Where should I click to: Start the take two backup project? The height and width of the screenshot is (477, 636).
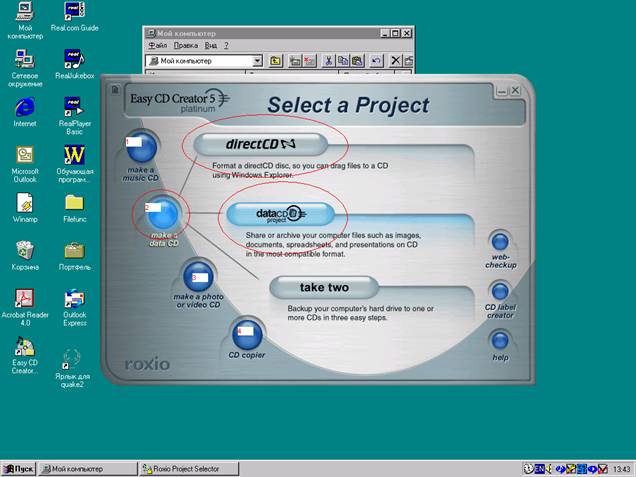[324, 288]
